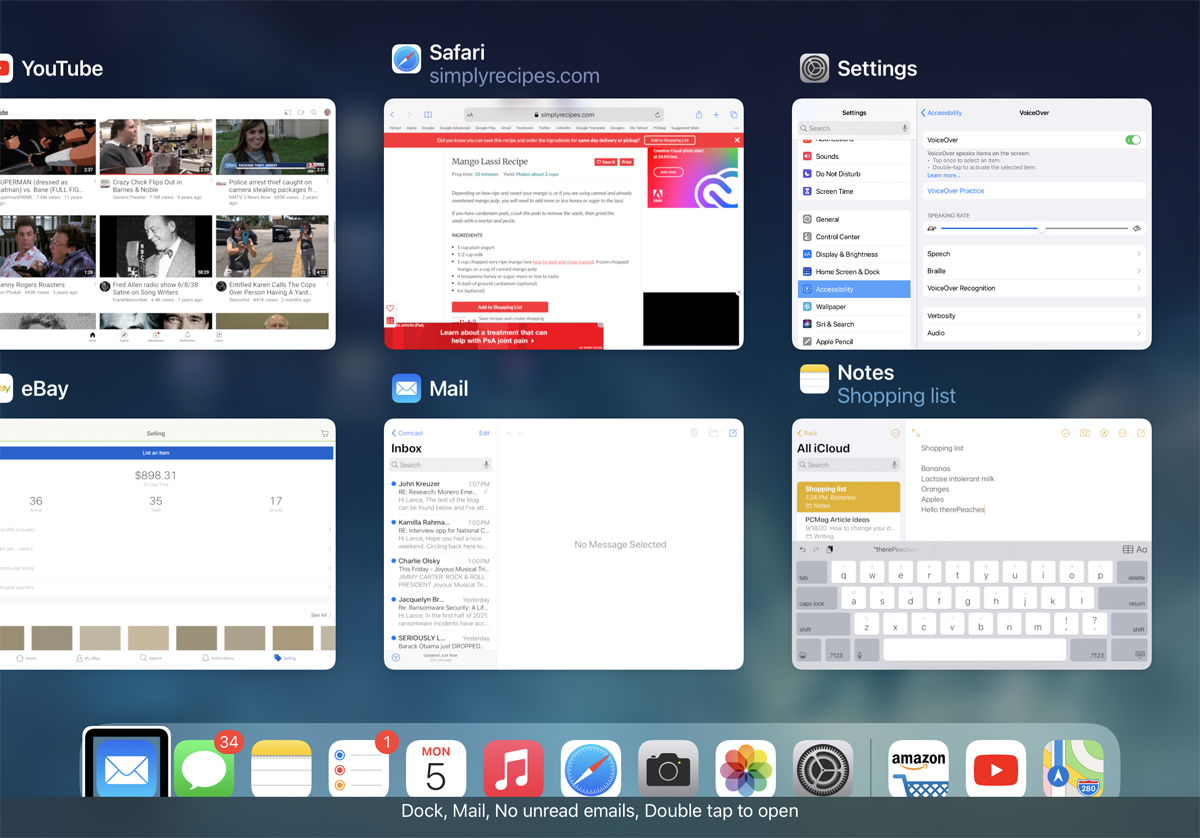
Task: Tap the Search field in Mail inbox
Action: [x=441, y=465]
